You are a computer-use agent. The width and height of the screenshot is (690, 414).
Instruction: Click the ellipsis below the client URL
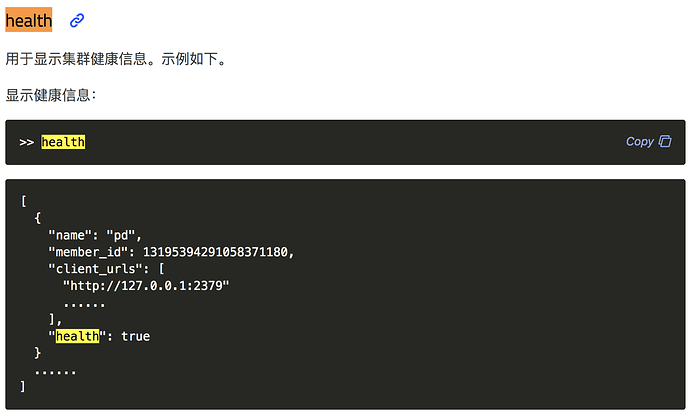pos(84,302)
